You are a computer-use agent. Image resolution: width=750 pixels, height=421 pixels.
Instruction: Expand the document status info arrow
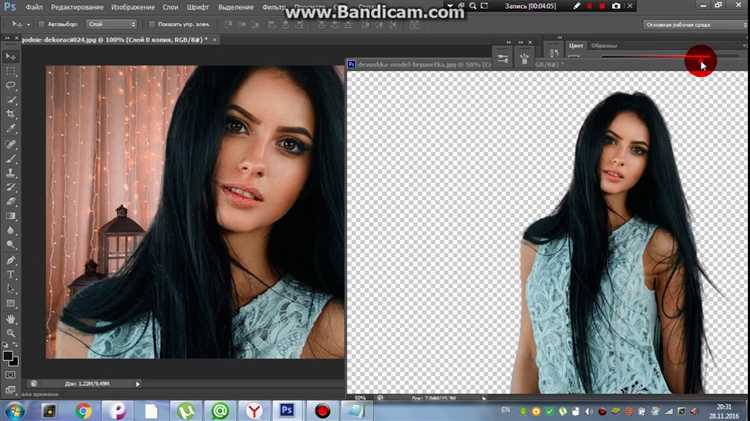(x=138, y=383)
